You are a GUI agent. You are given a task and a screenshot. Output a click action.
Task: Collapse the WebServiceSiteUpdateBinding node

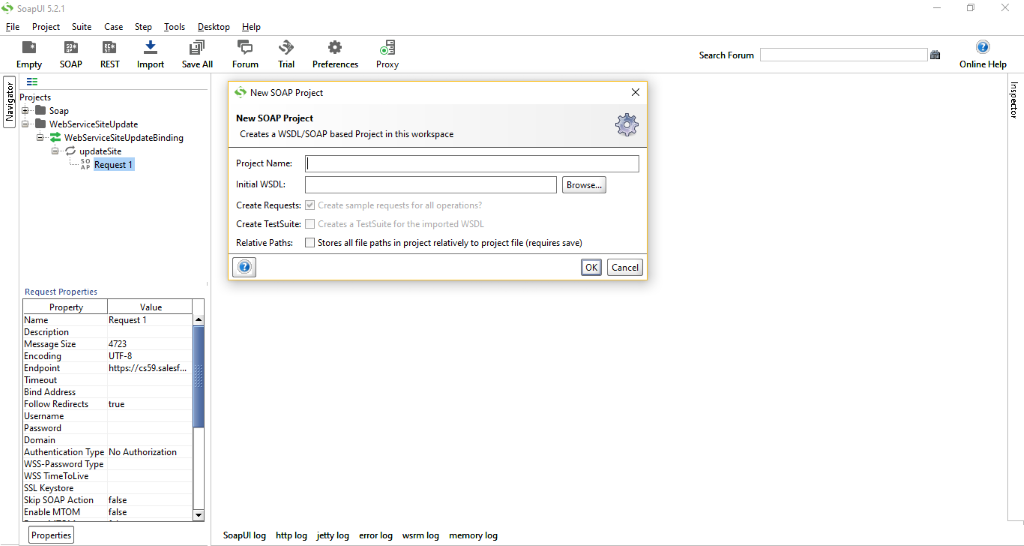[x=40, y=138]
